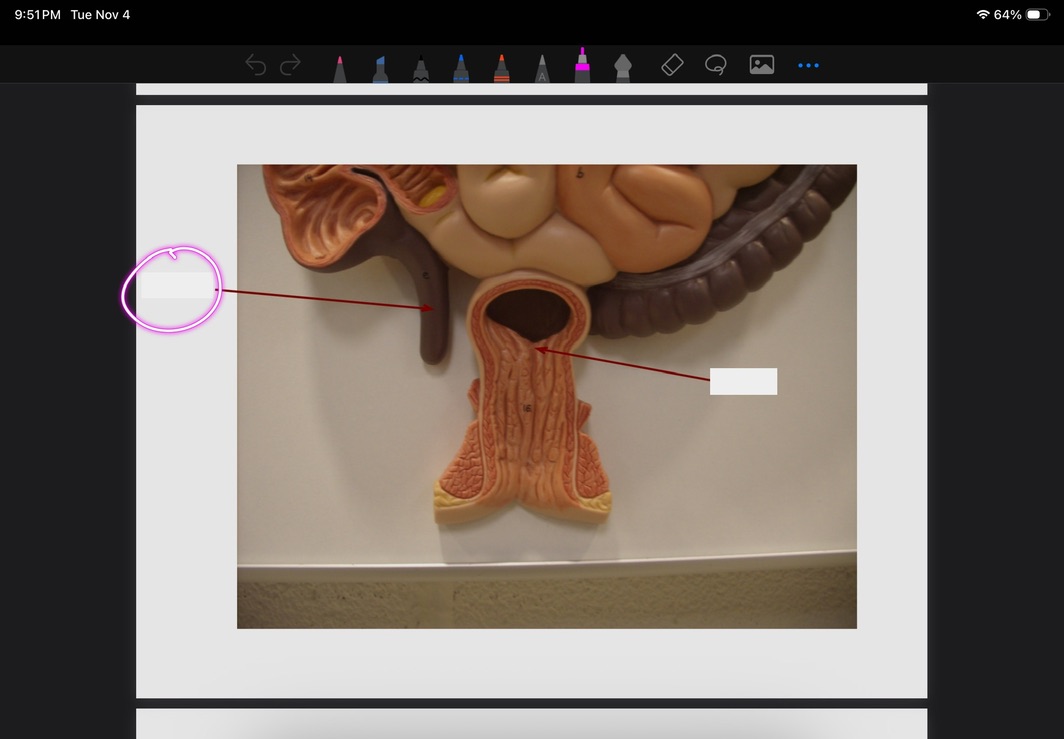Pick the blue pen with dashed band
1064x739 pixels.
coord(461,69)
